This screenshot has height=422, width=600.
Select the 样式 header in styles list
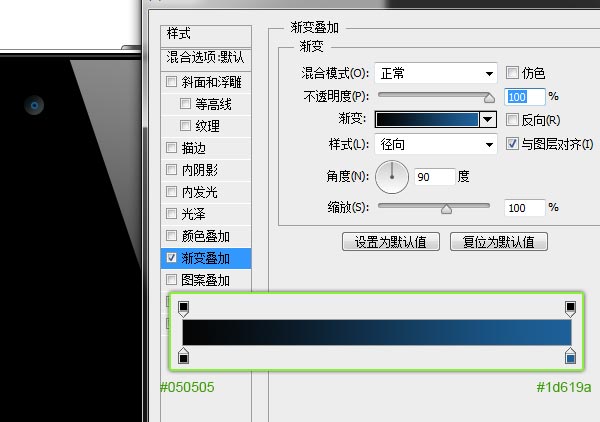pyautogui.click(x=206, y=35)
